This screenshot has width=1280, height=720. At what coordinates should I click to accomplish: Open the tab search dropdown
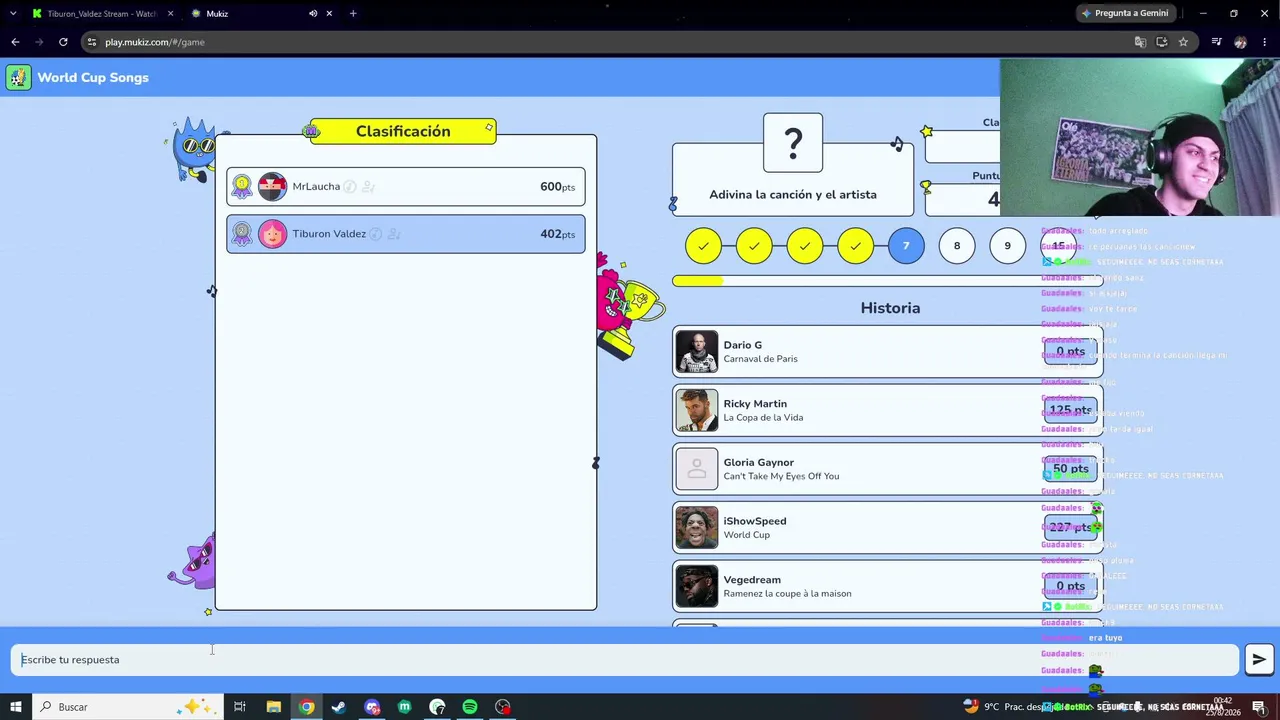(x=13, y=13)
